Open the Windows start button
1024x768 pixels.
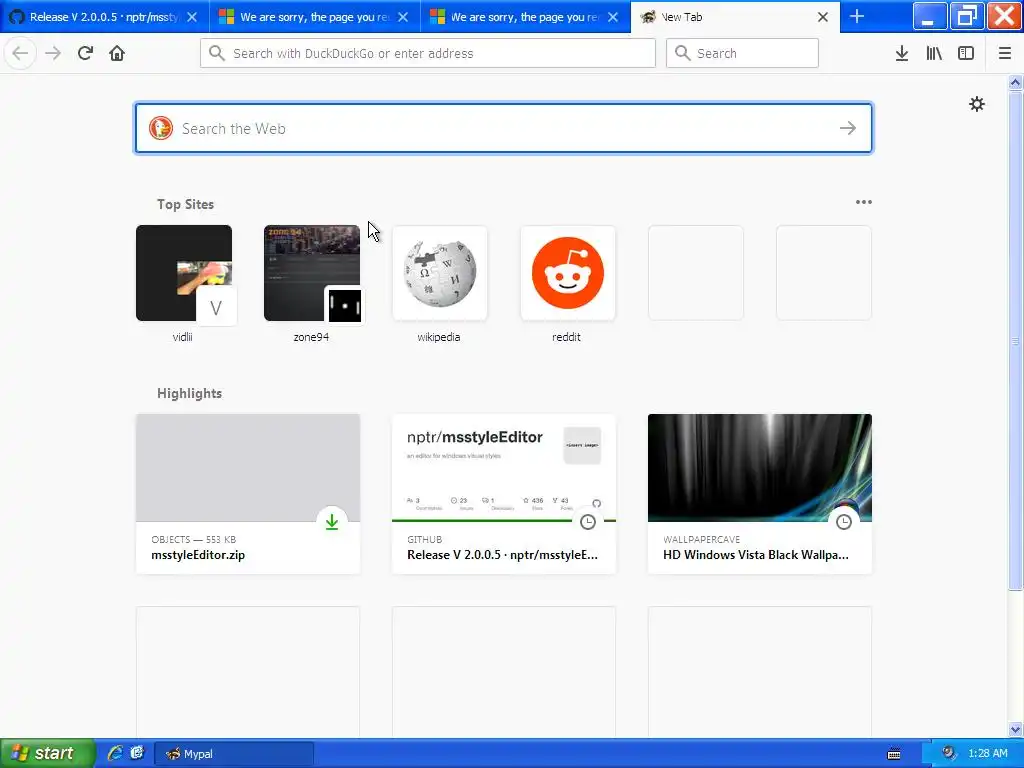(x=48, y=753)
